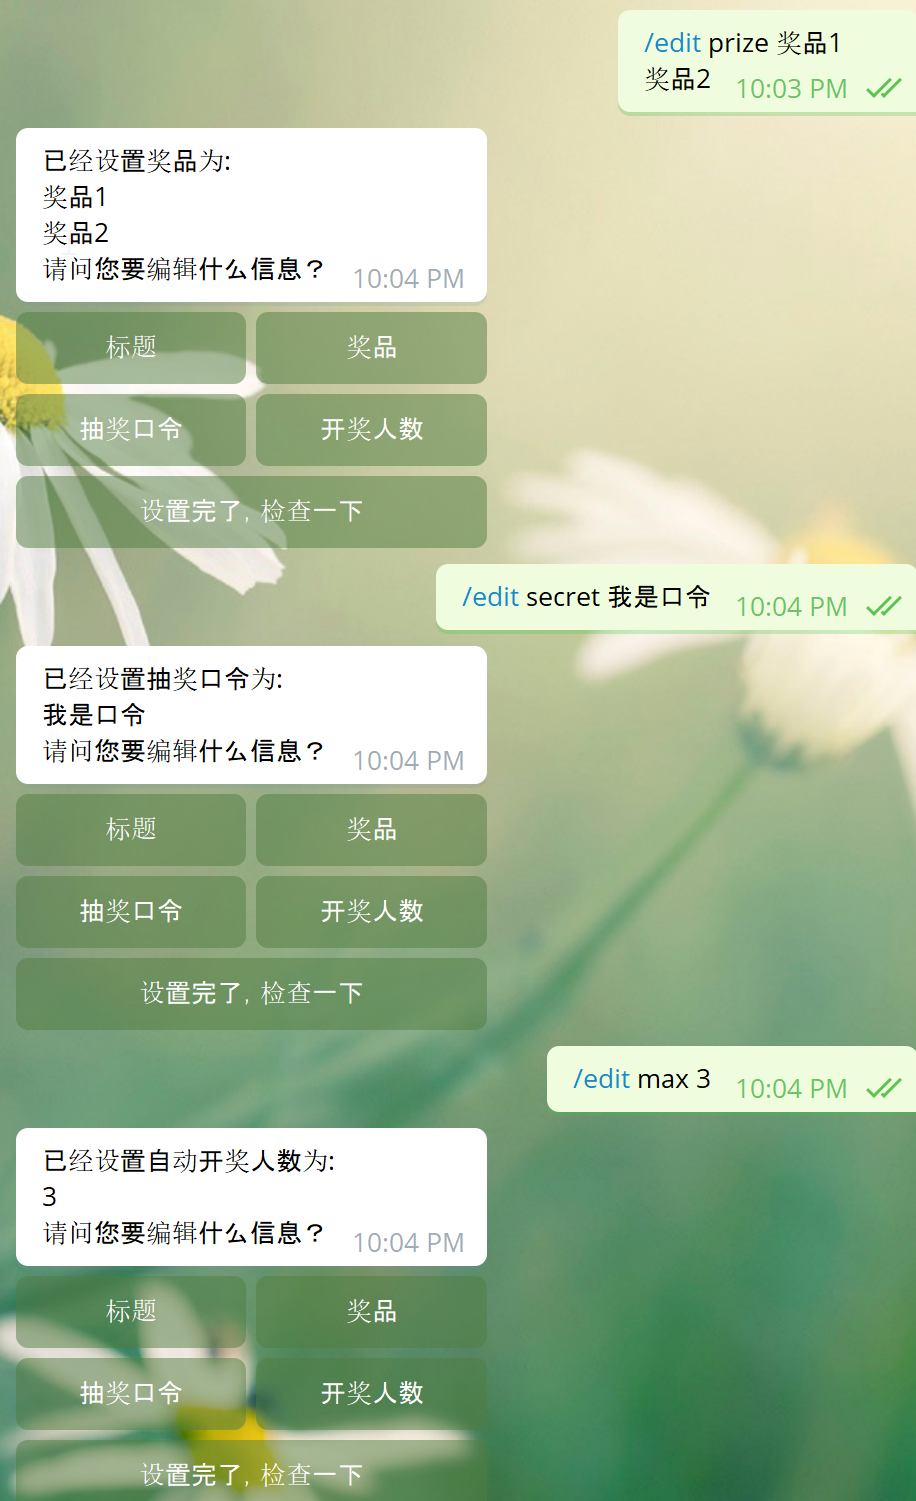Viewport: 916px width, 1501px height.
Task: Click read-receipt checkmarks on prize message
Action: point(884,89)
